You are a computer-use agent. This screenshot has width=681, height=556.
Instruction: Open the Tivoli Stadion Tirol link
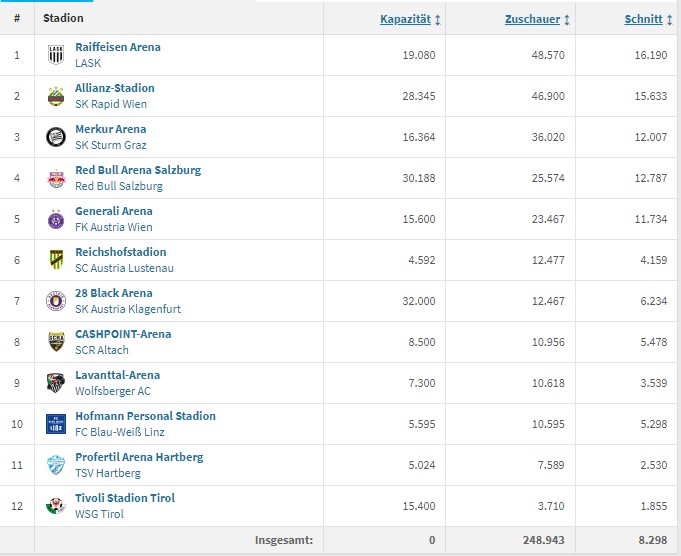pyautogui.click(x=125, y=498)
